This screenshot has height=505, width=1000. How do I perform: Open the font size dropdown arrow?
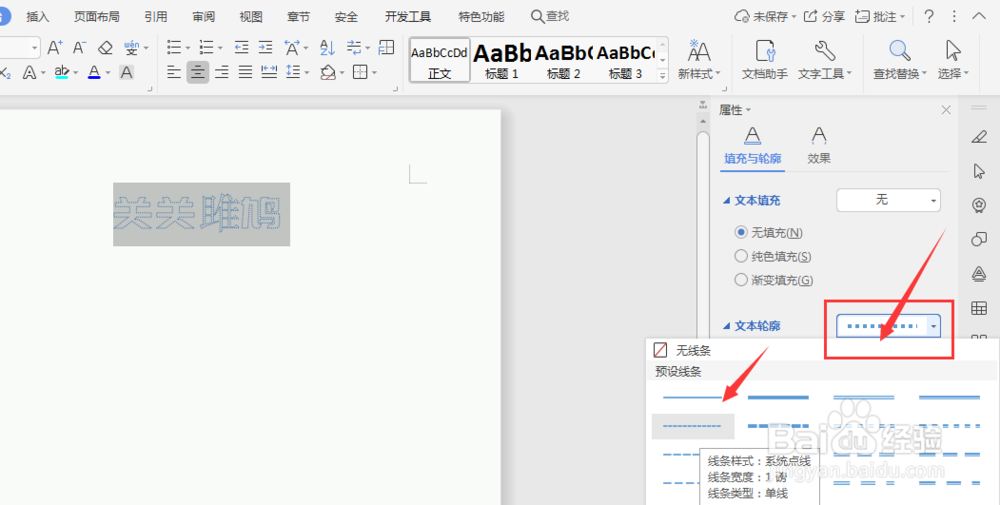coord(35,48)
